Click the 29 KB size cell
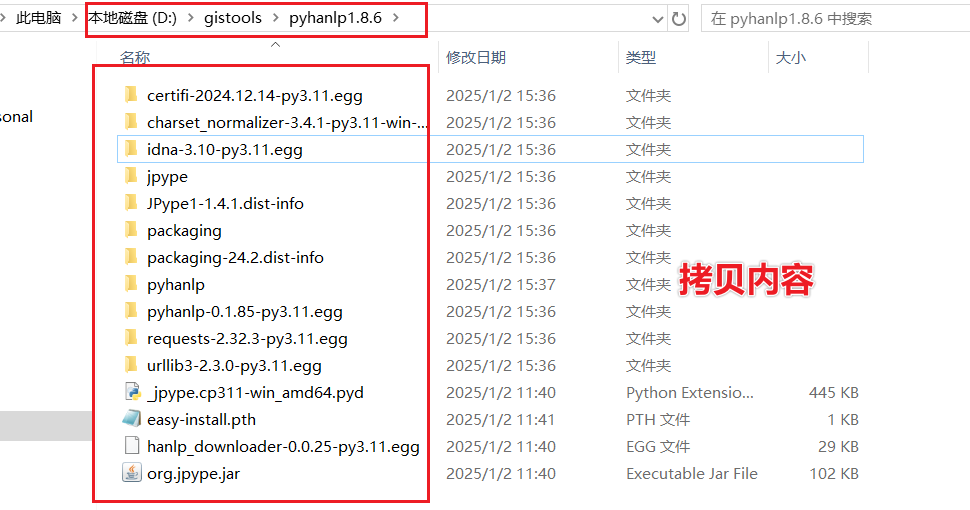This screenshot has width=970, height=510. pos(838,446)
